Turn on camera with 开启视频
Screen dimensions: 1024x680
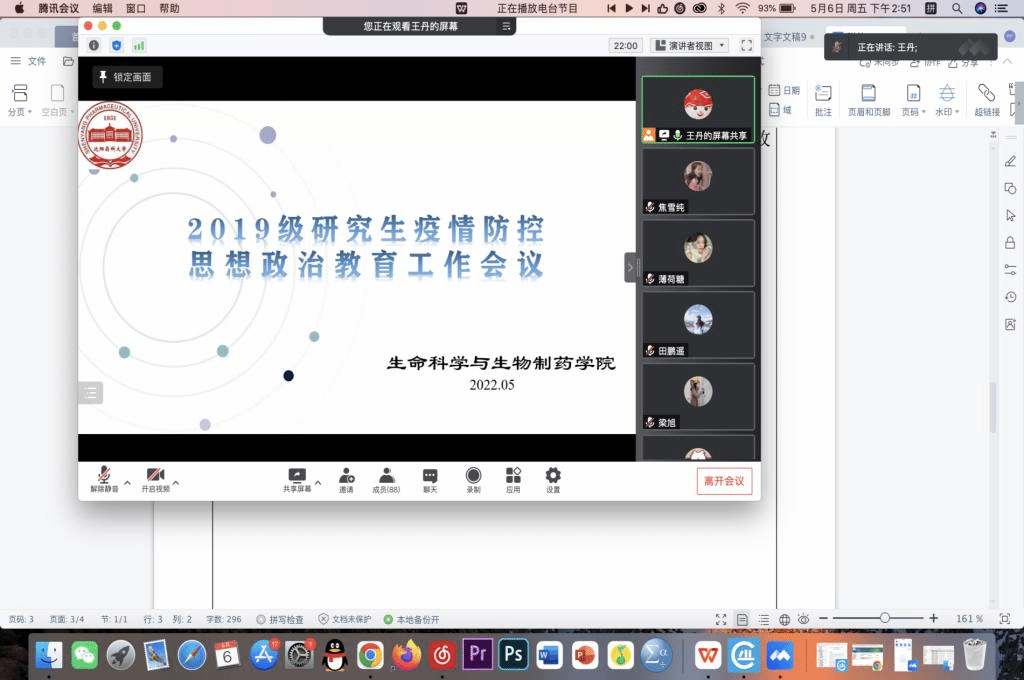click(x=155, y=479)
